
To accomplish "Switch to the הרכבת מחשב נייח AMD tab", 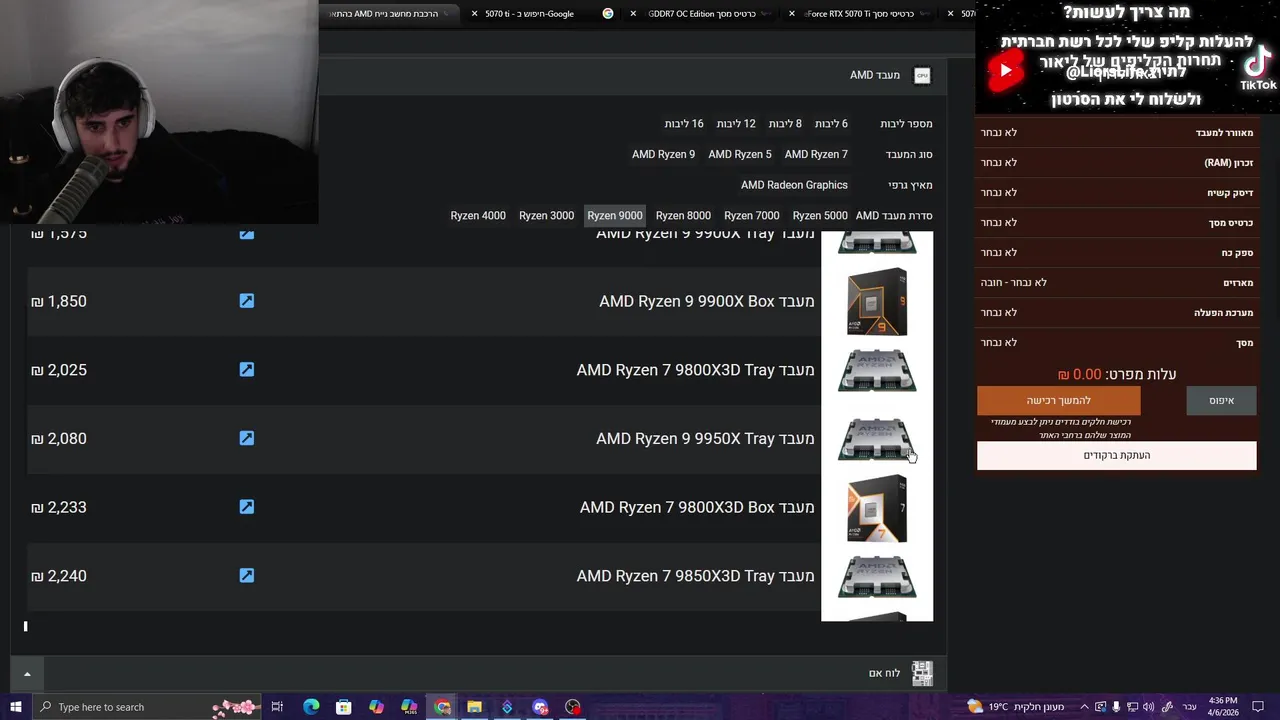I will tap(390, 14).
